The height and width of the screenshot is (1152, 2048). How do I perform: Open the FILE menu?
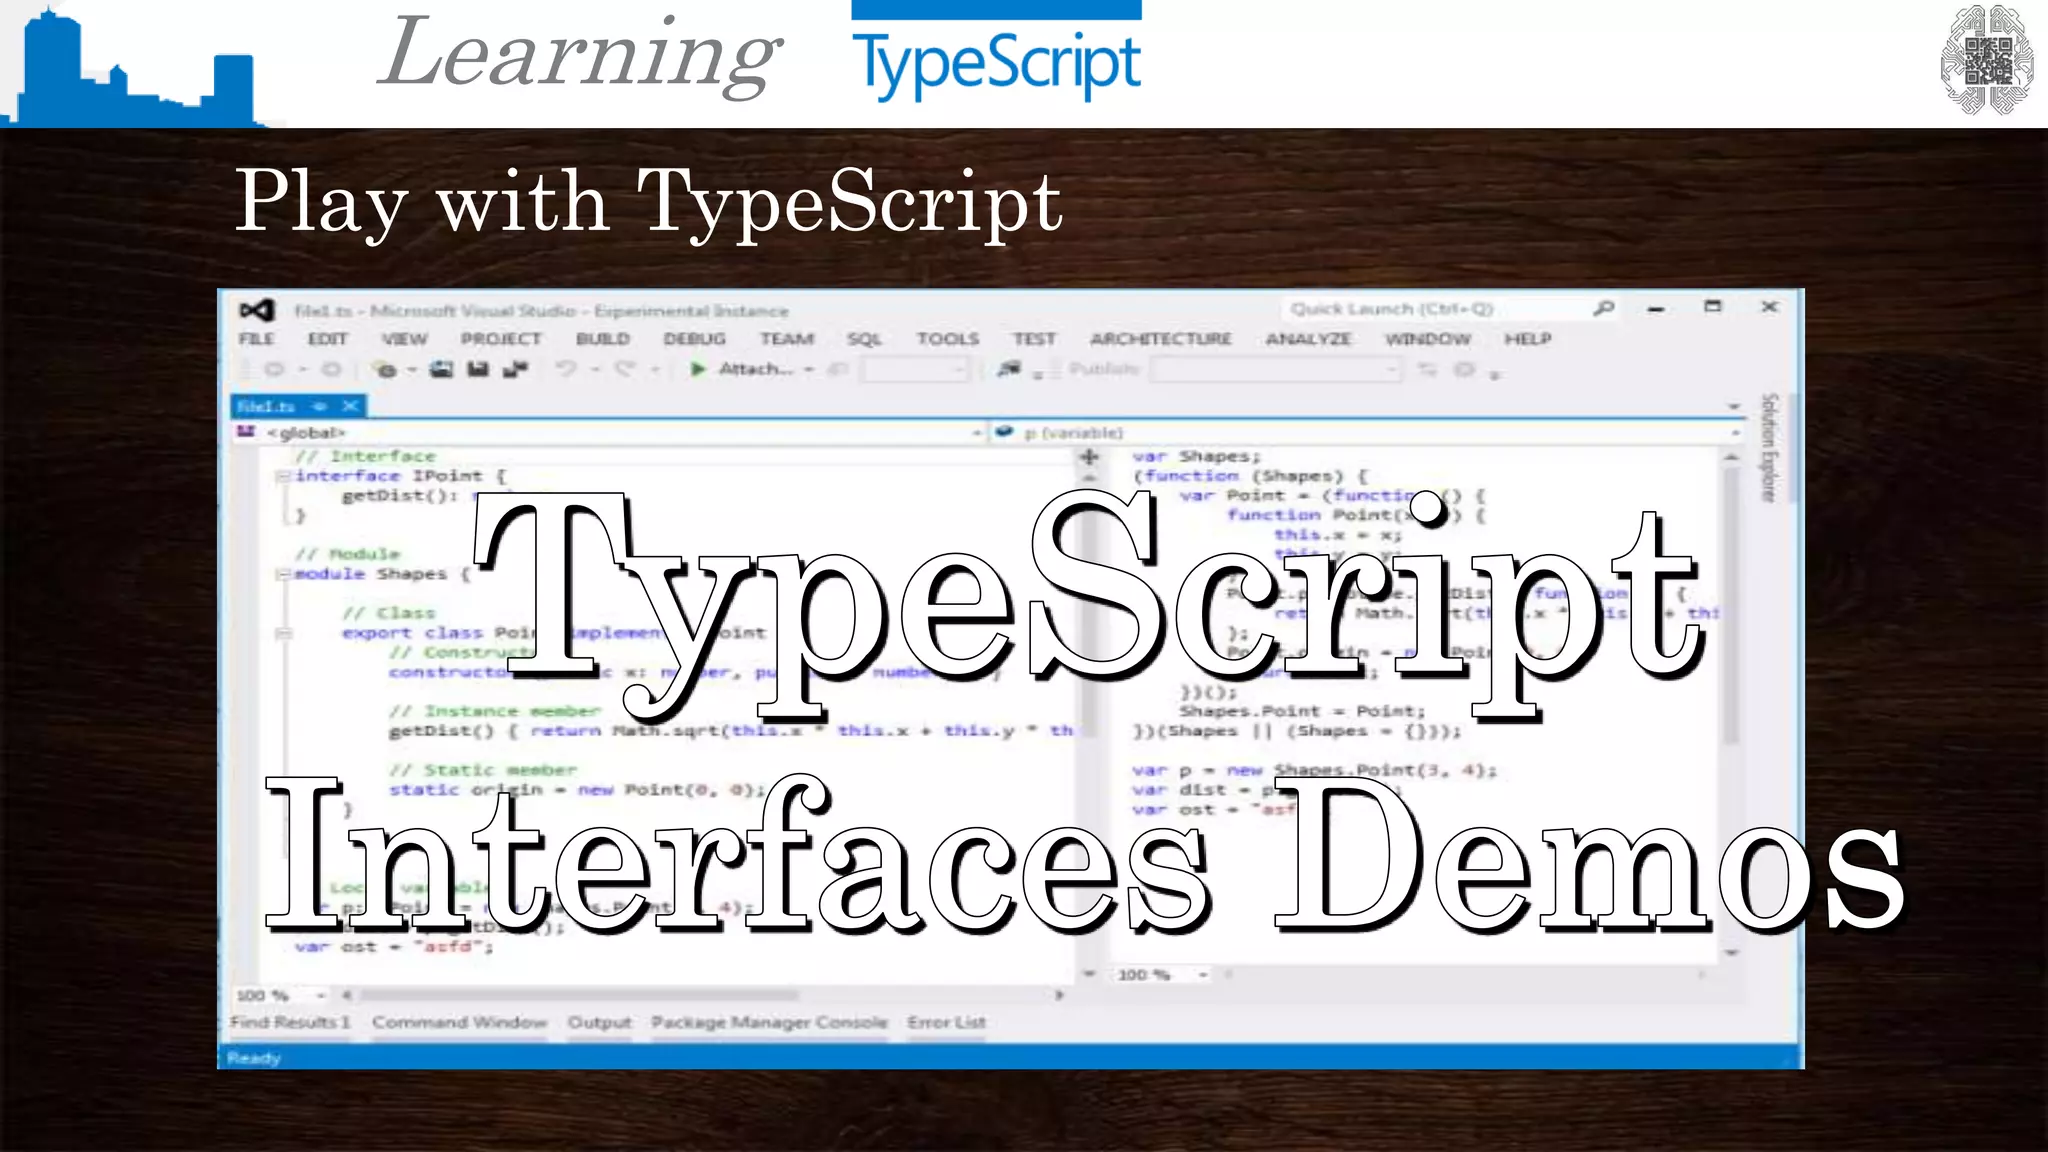pyautogui.click(x=257, y=339)
